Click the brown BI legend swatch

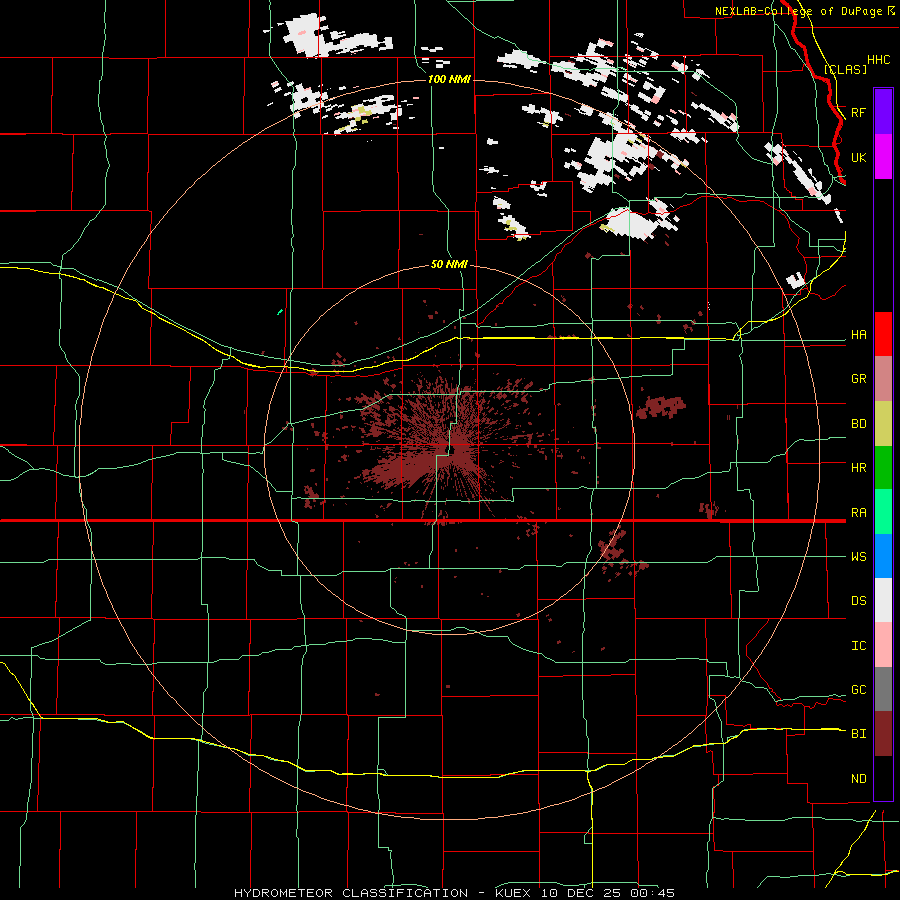click(883, 734)
